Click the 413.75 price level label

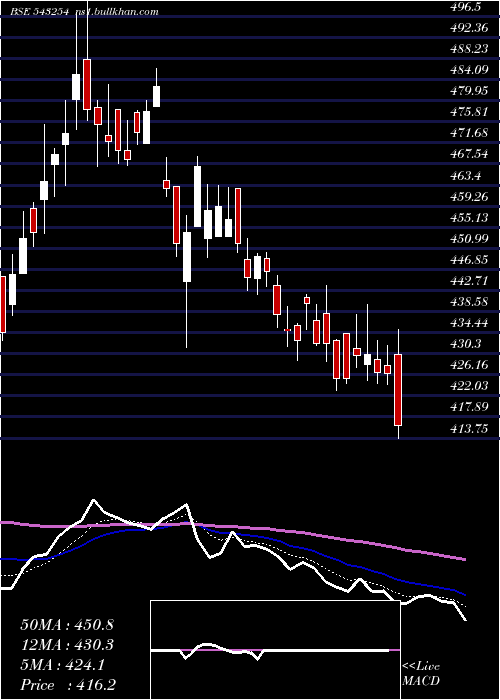pos(469,429)
